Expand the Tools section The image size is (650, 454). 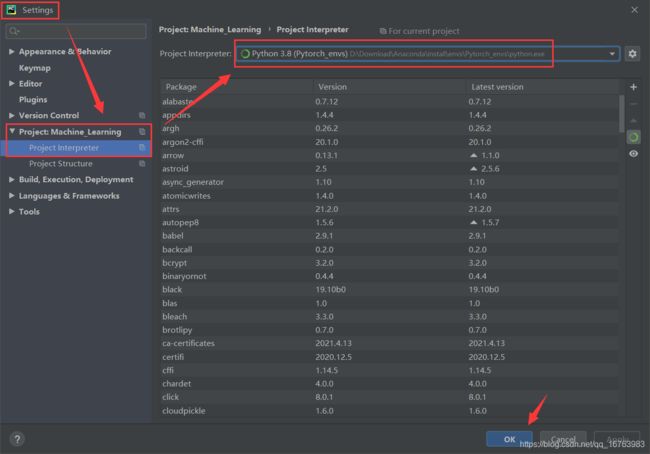coord(12,211)
